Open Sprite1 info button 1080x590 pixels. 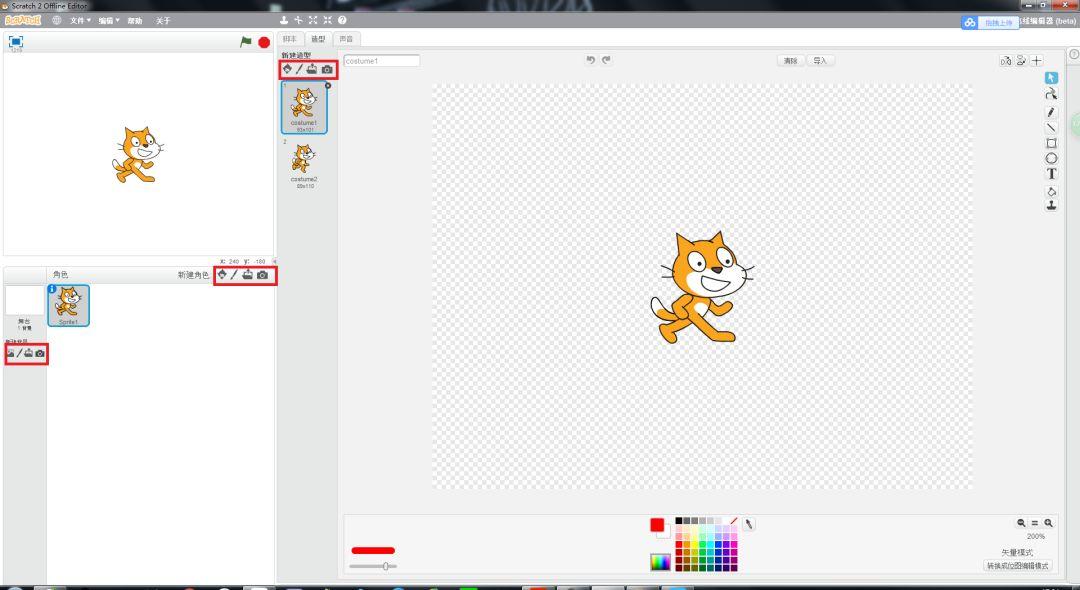[52, 289]
